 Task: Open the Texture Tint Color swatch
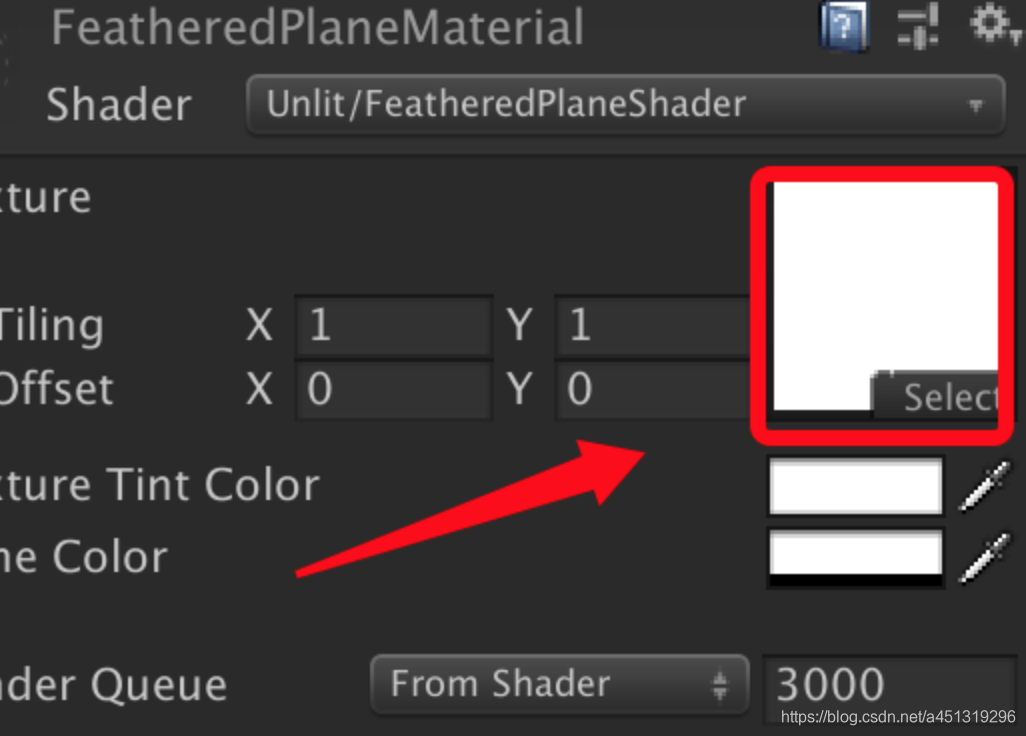(856, 486)
